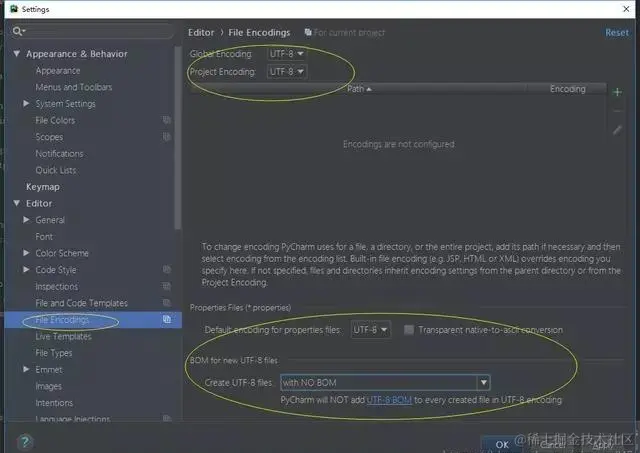Toggle Transparent native-to-ascii conversion checkbox

(x=409, y=330)
